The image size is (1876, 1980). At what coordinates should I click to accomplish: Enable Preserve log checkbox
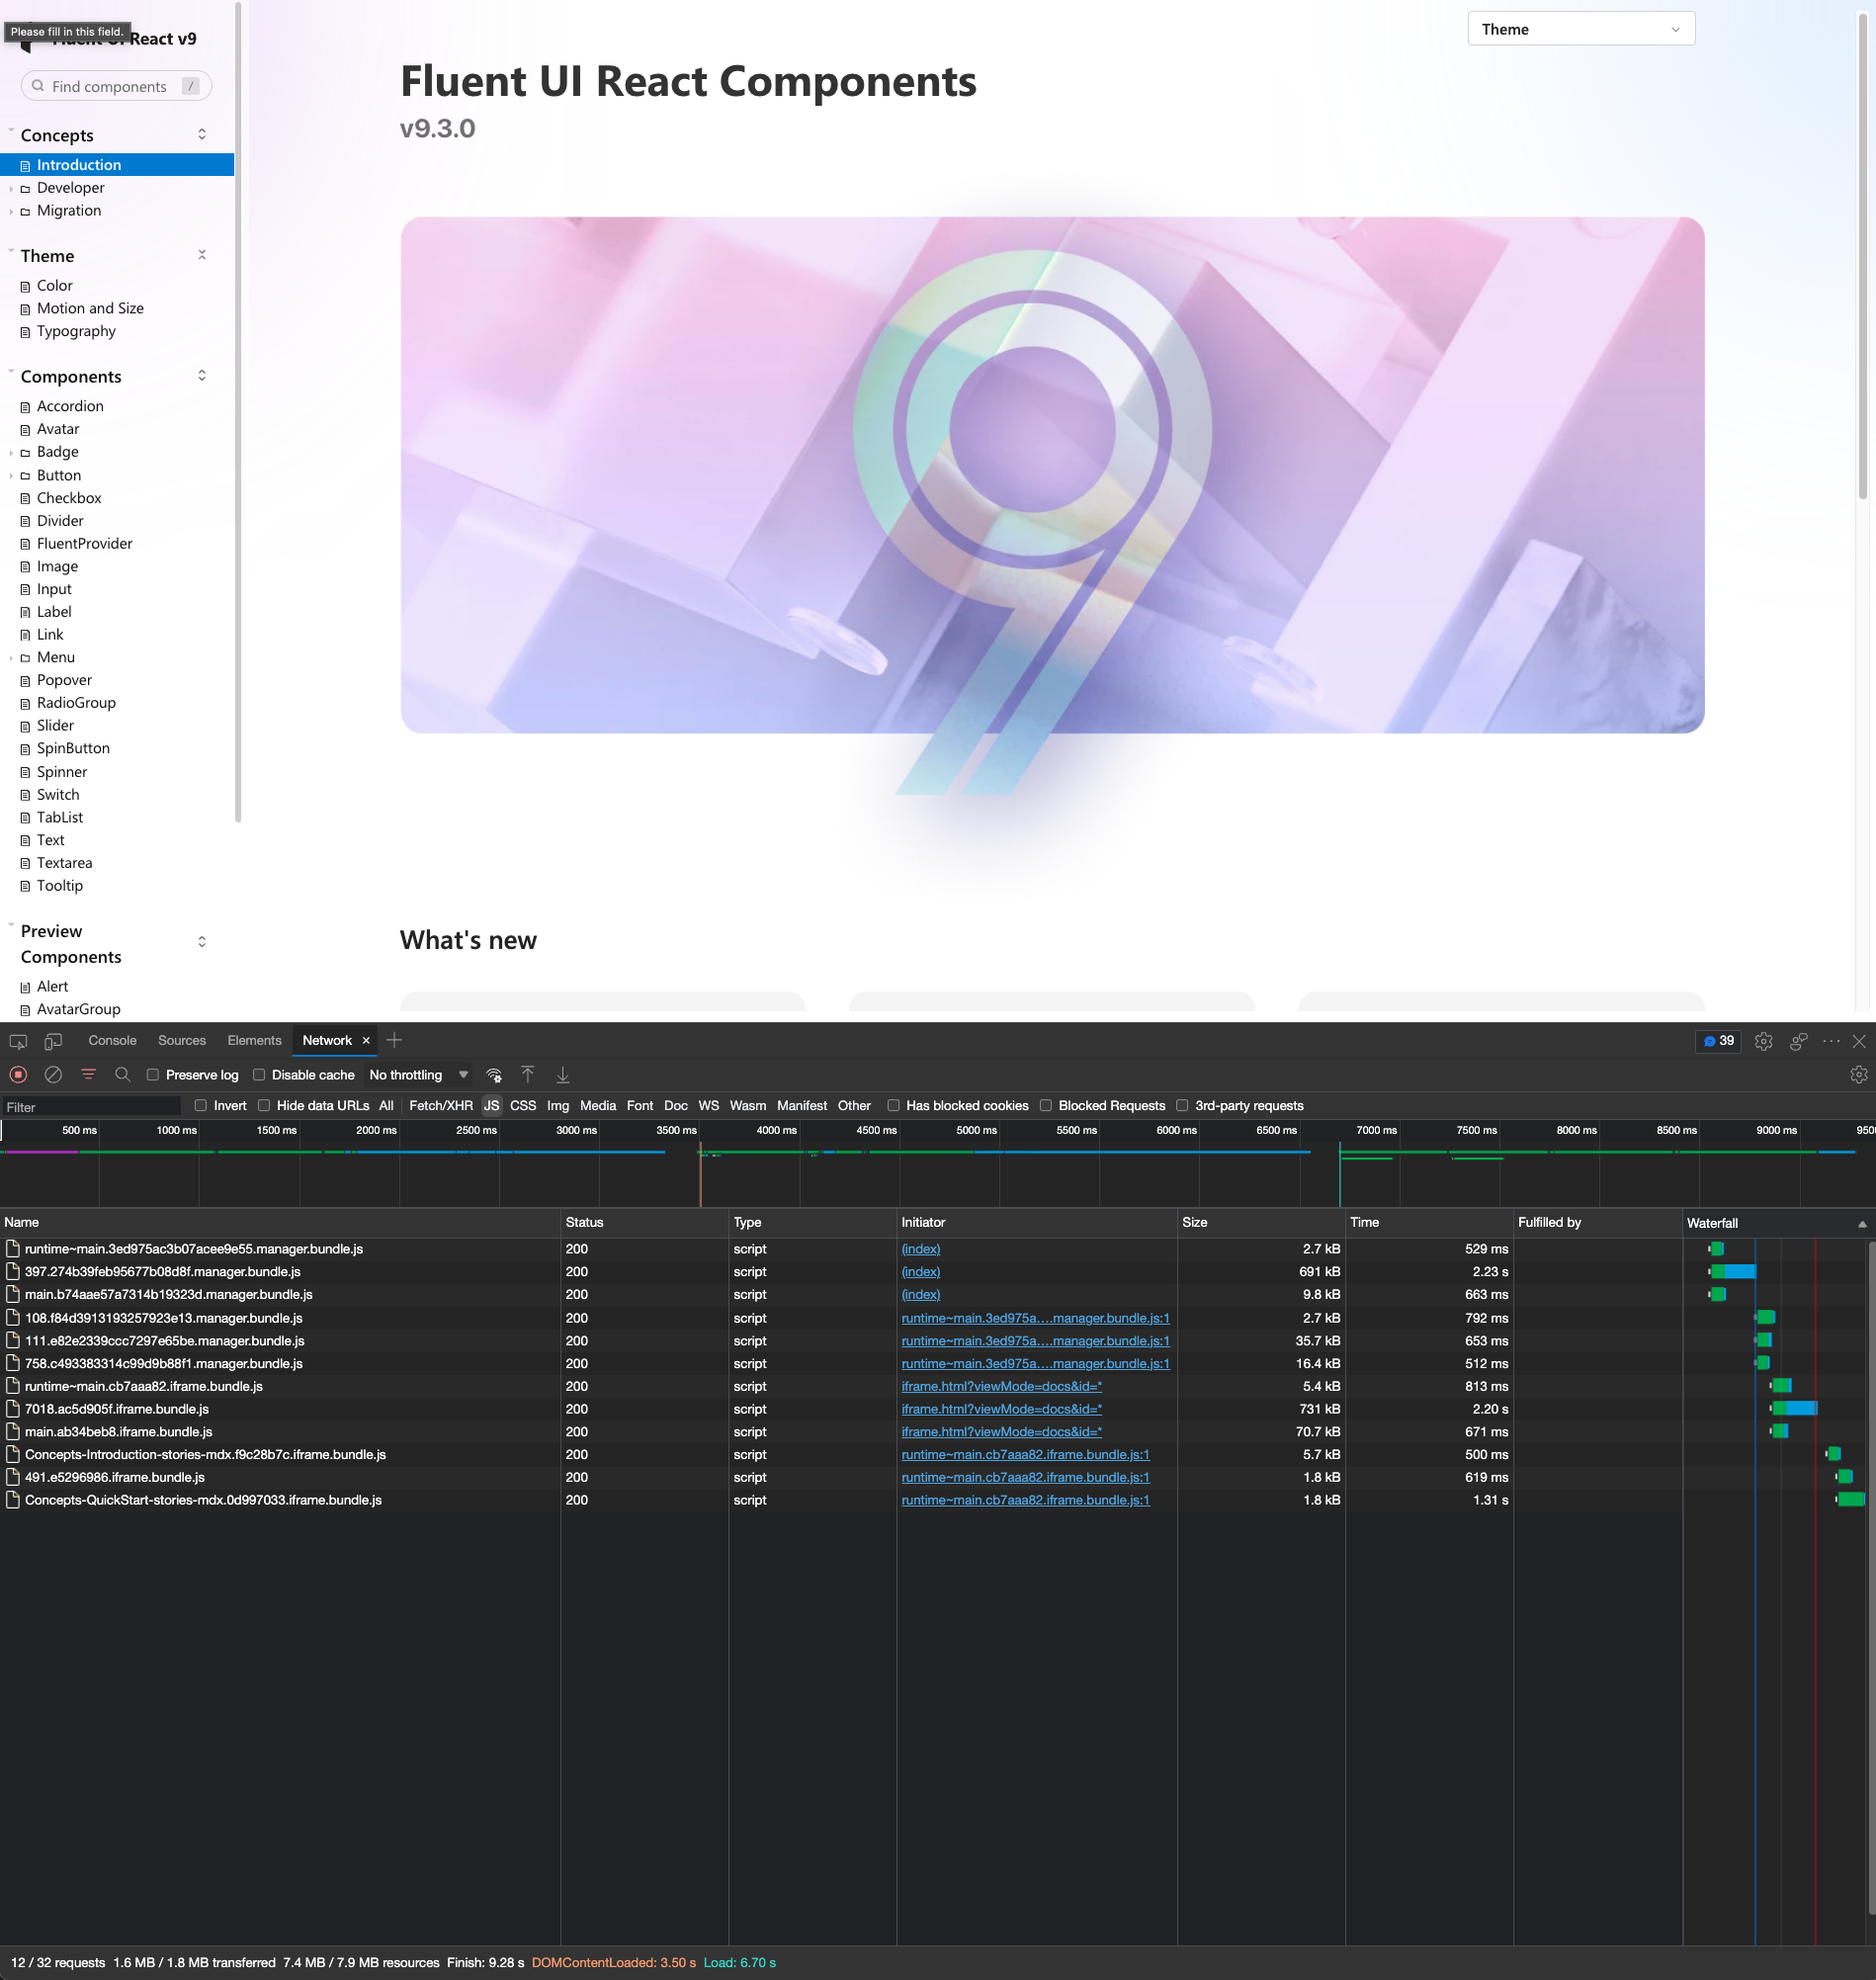(153, 1075)
